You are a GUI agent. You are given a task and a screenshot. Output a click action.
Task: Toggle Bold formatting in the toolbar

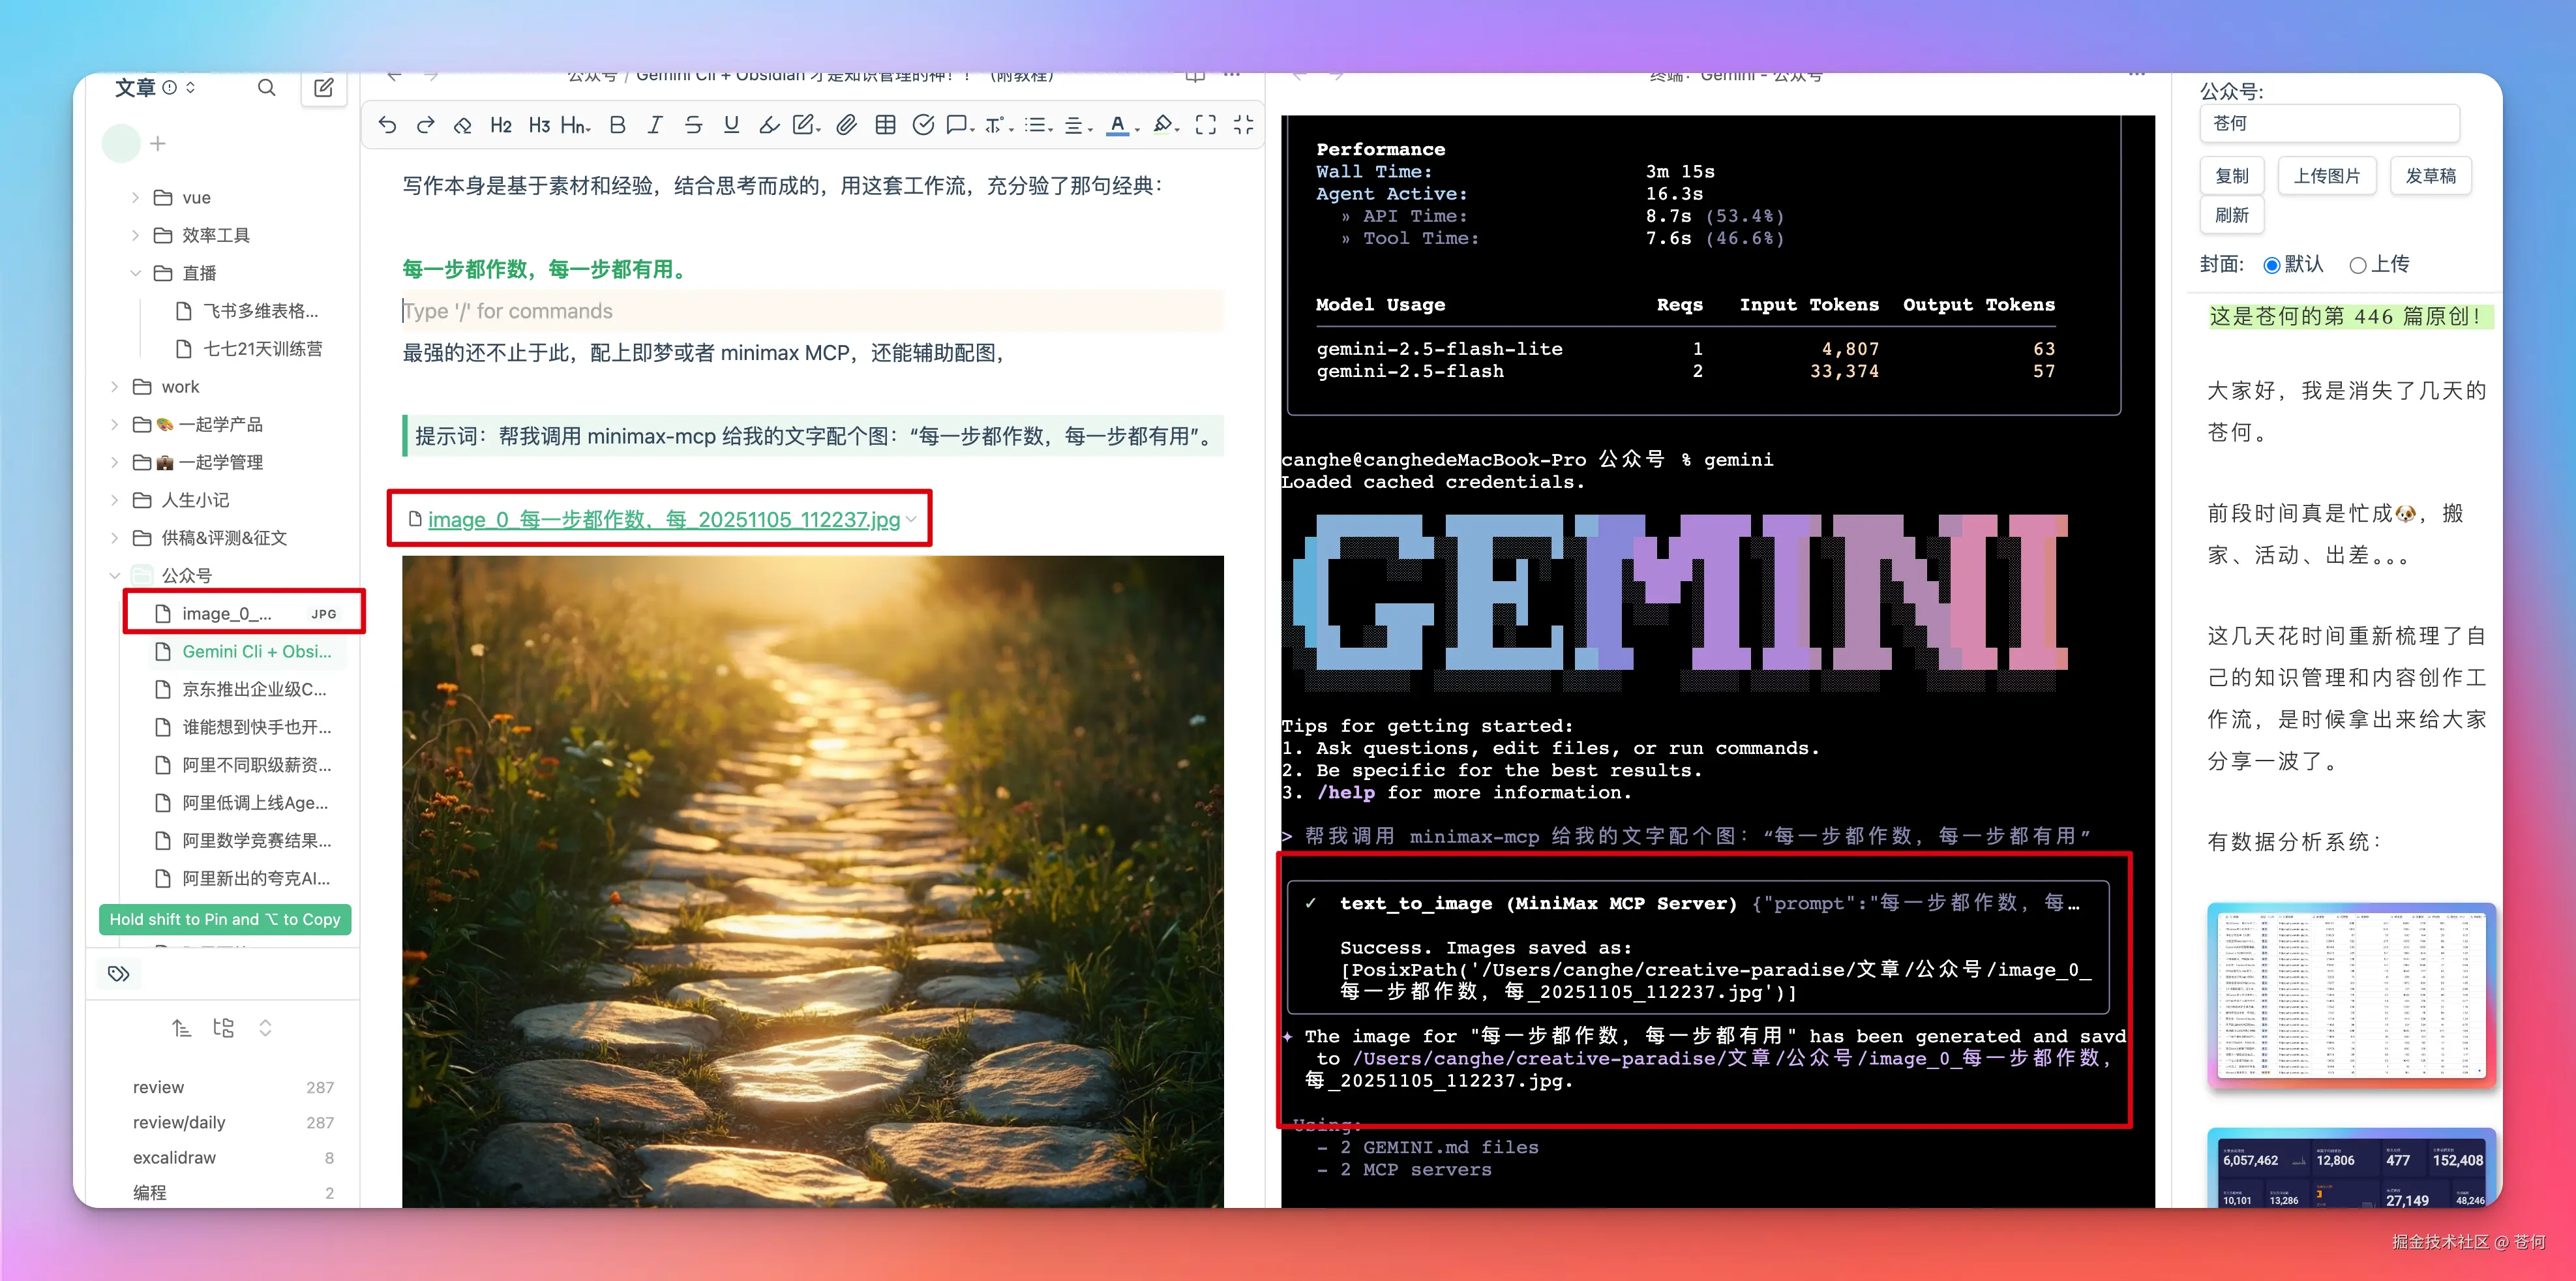pos(617,125)
